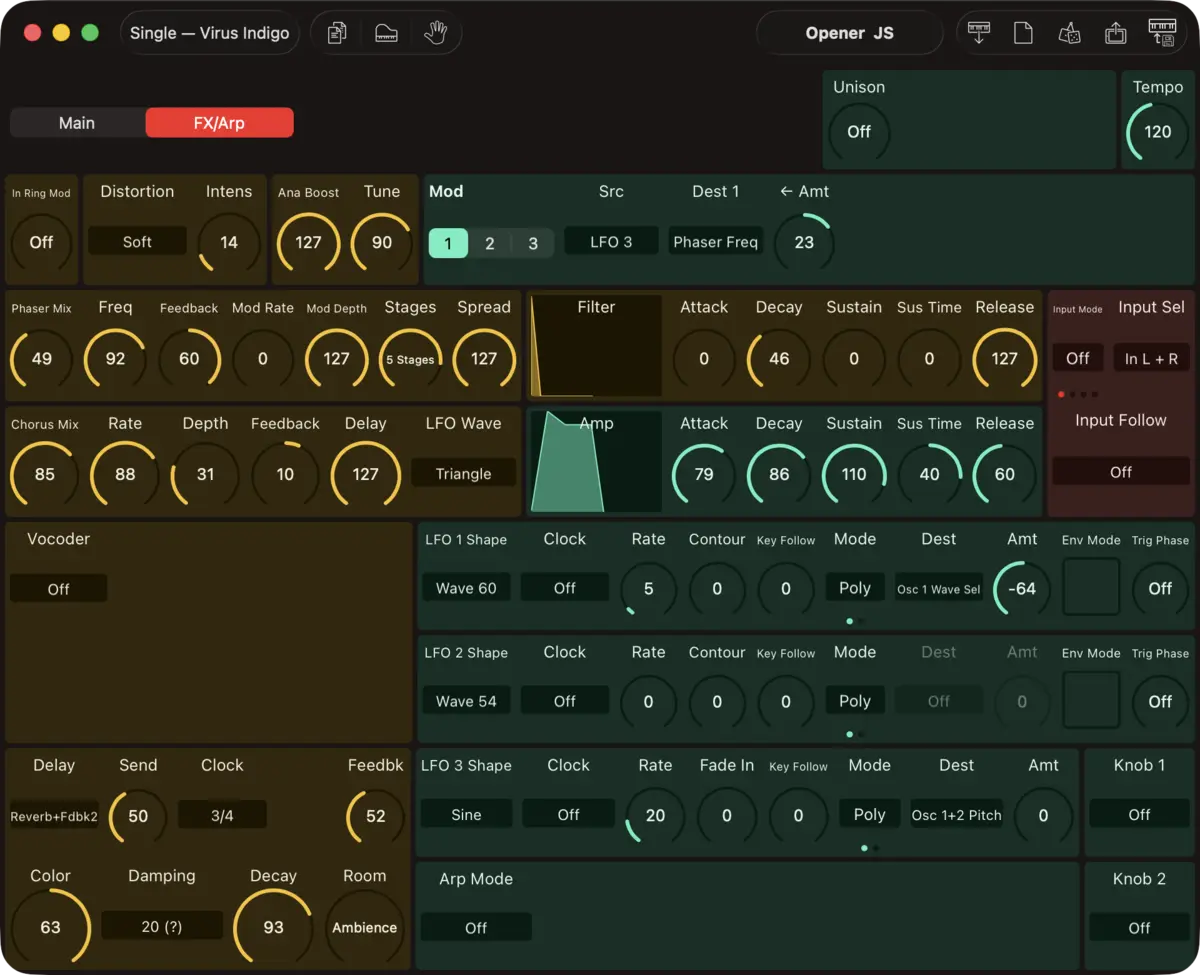The image size is (1200, 975).
Task: Click the copy documents icon in toolbar
Action: (337, 33)
